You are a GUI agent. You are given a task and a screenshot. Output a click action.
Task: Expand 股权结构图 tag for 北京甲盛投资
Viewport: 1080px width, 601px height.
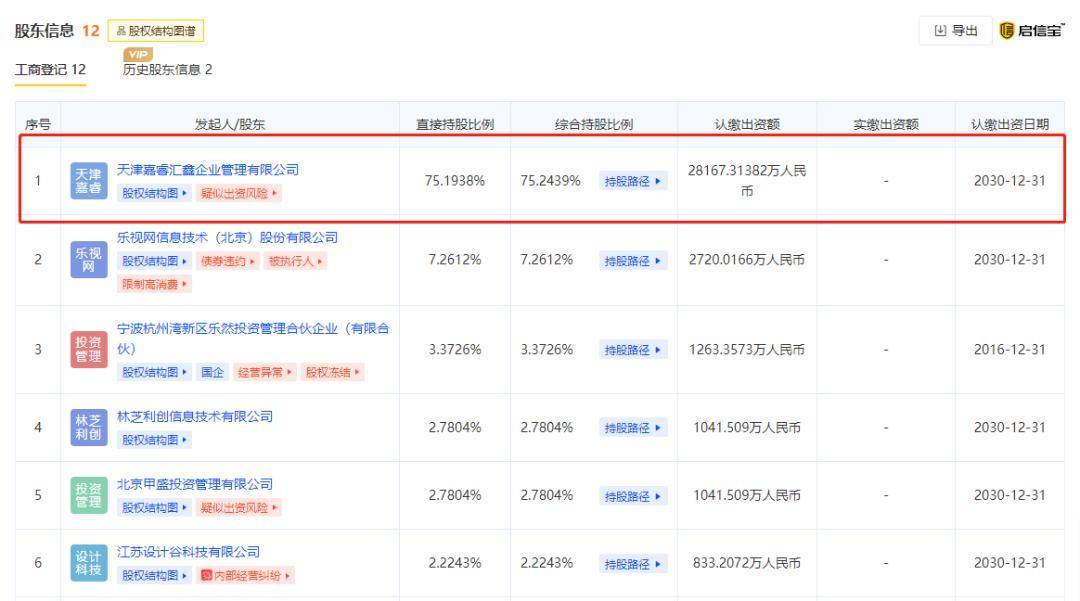point(154,508)
